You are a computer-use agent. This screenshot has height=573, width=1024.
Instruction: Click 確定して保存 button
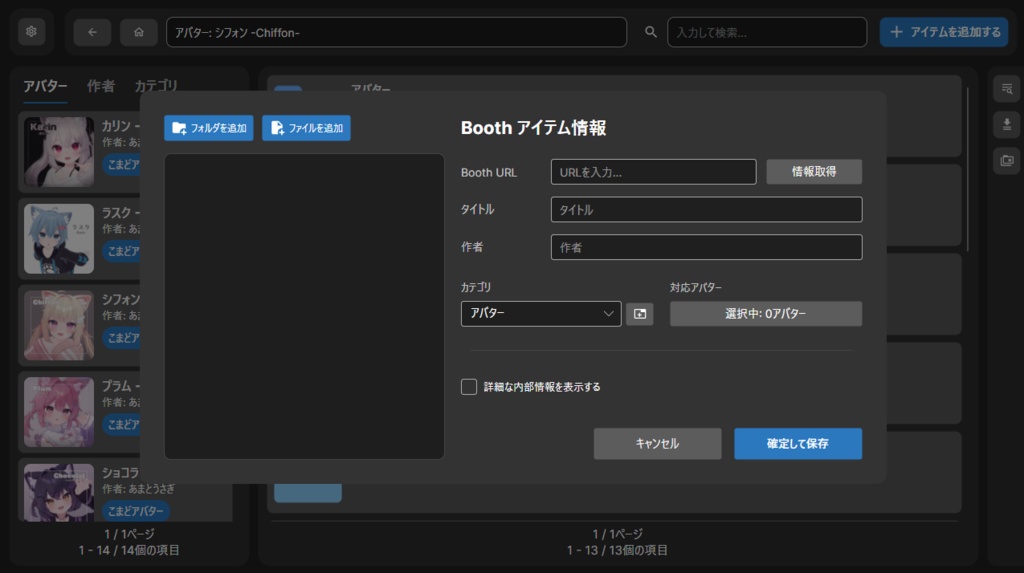pos(797,444)
